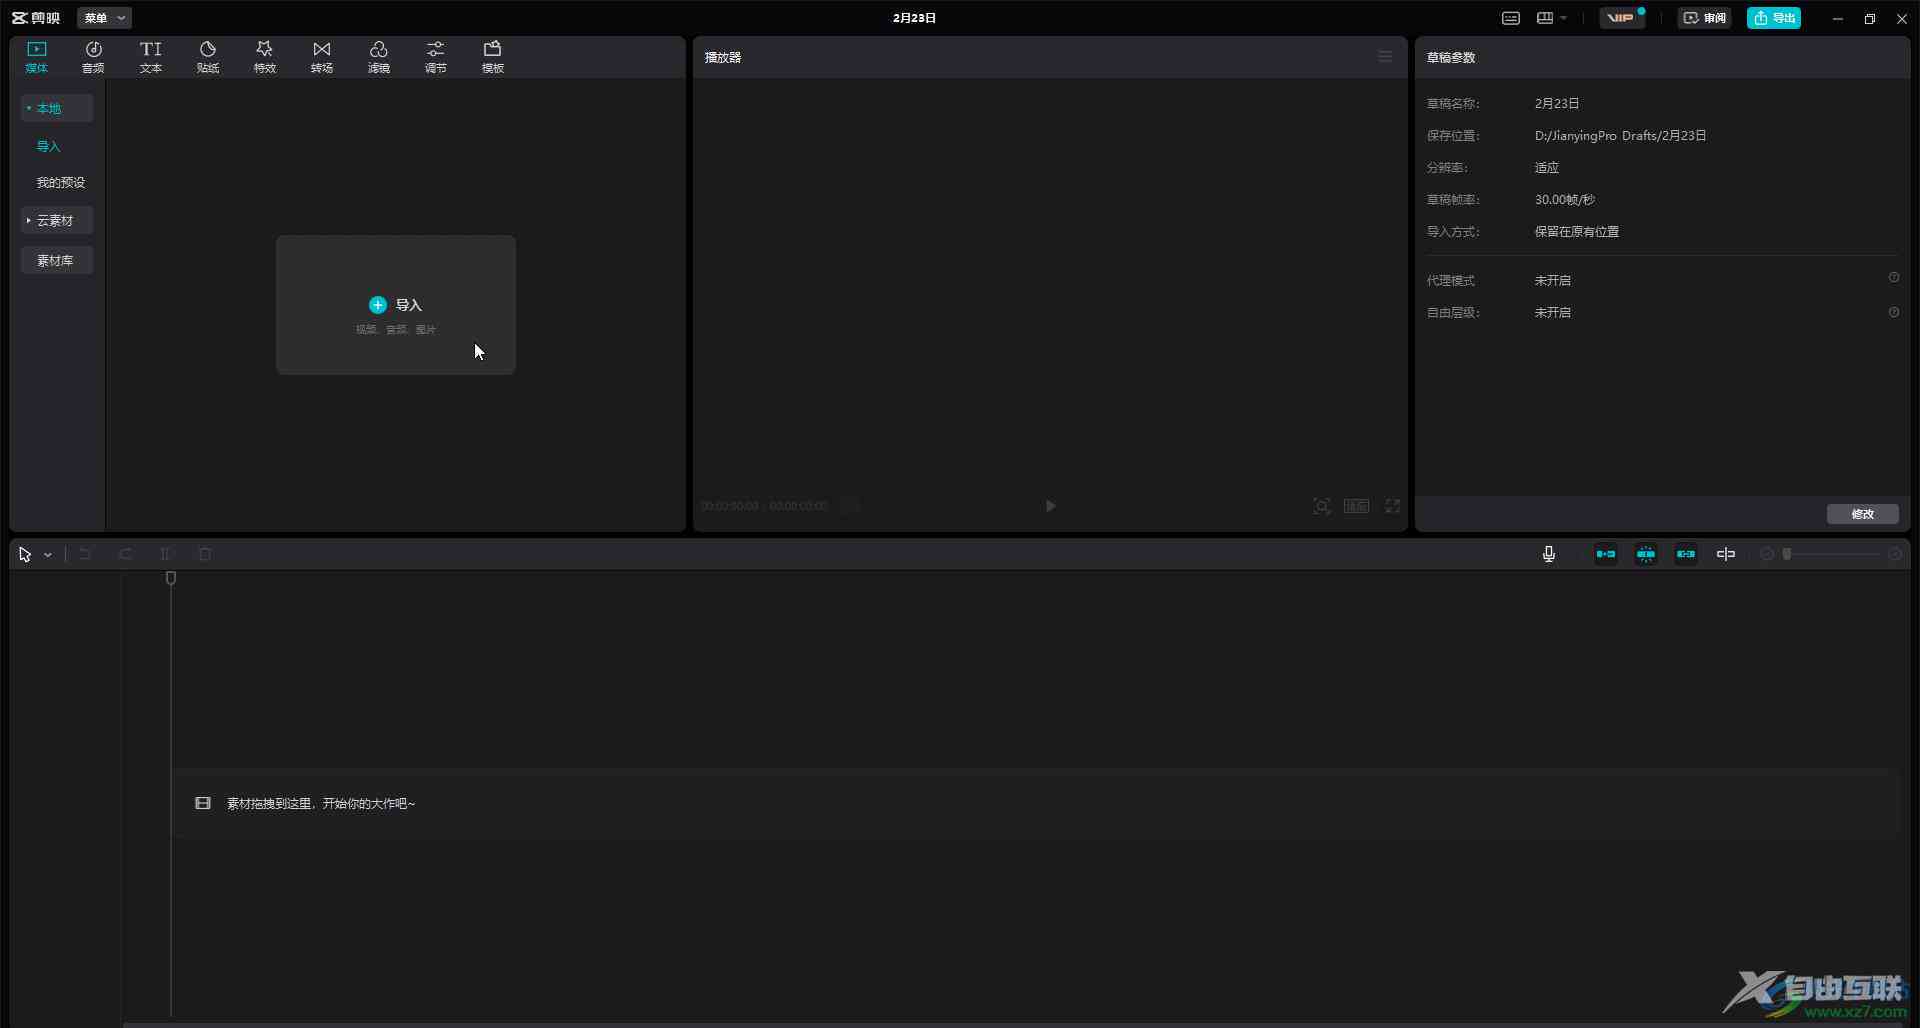
Task: Click the 导出 (Export) button
Action: (x=1774, y=18)
